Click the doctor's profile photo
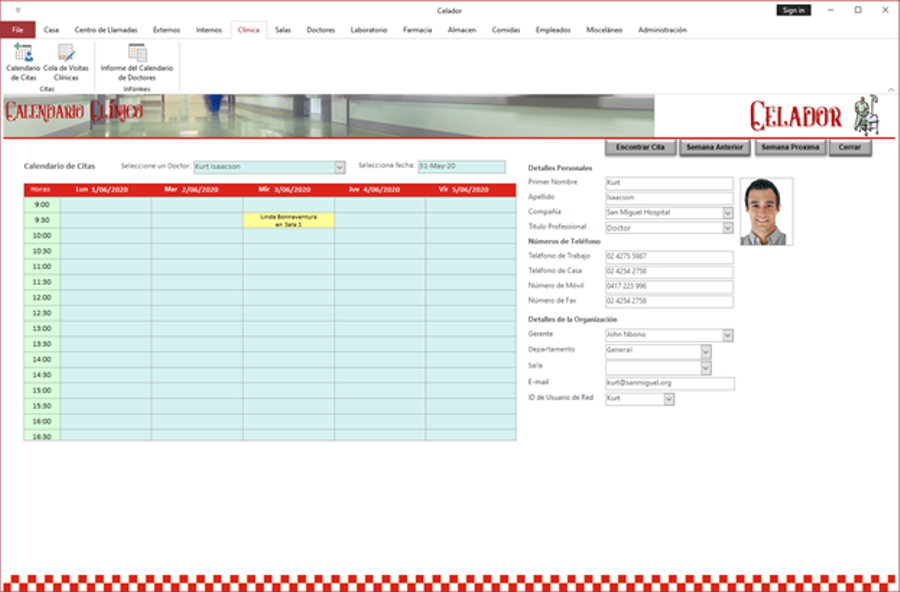900x592 pixels. [766, 210]
